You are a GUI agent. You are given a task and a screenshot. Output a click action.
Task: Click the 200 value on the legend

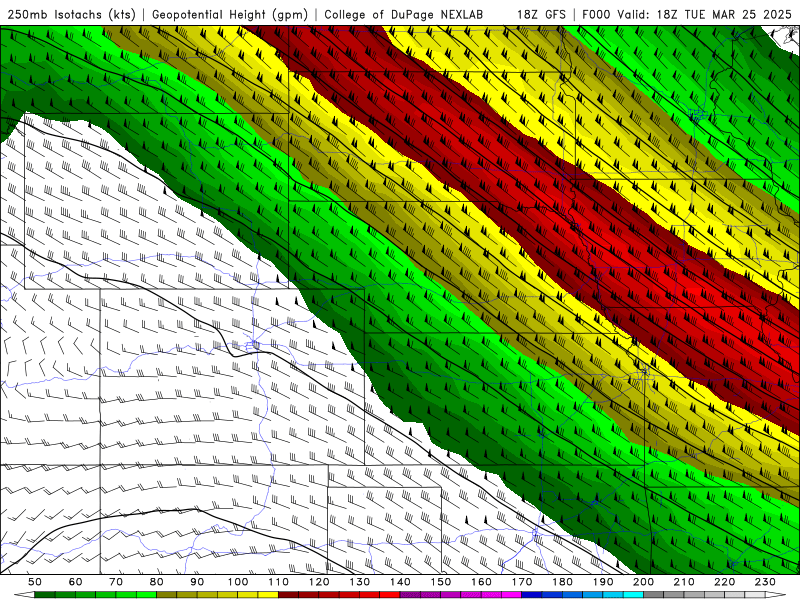click(x=644, y=582)
